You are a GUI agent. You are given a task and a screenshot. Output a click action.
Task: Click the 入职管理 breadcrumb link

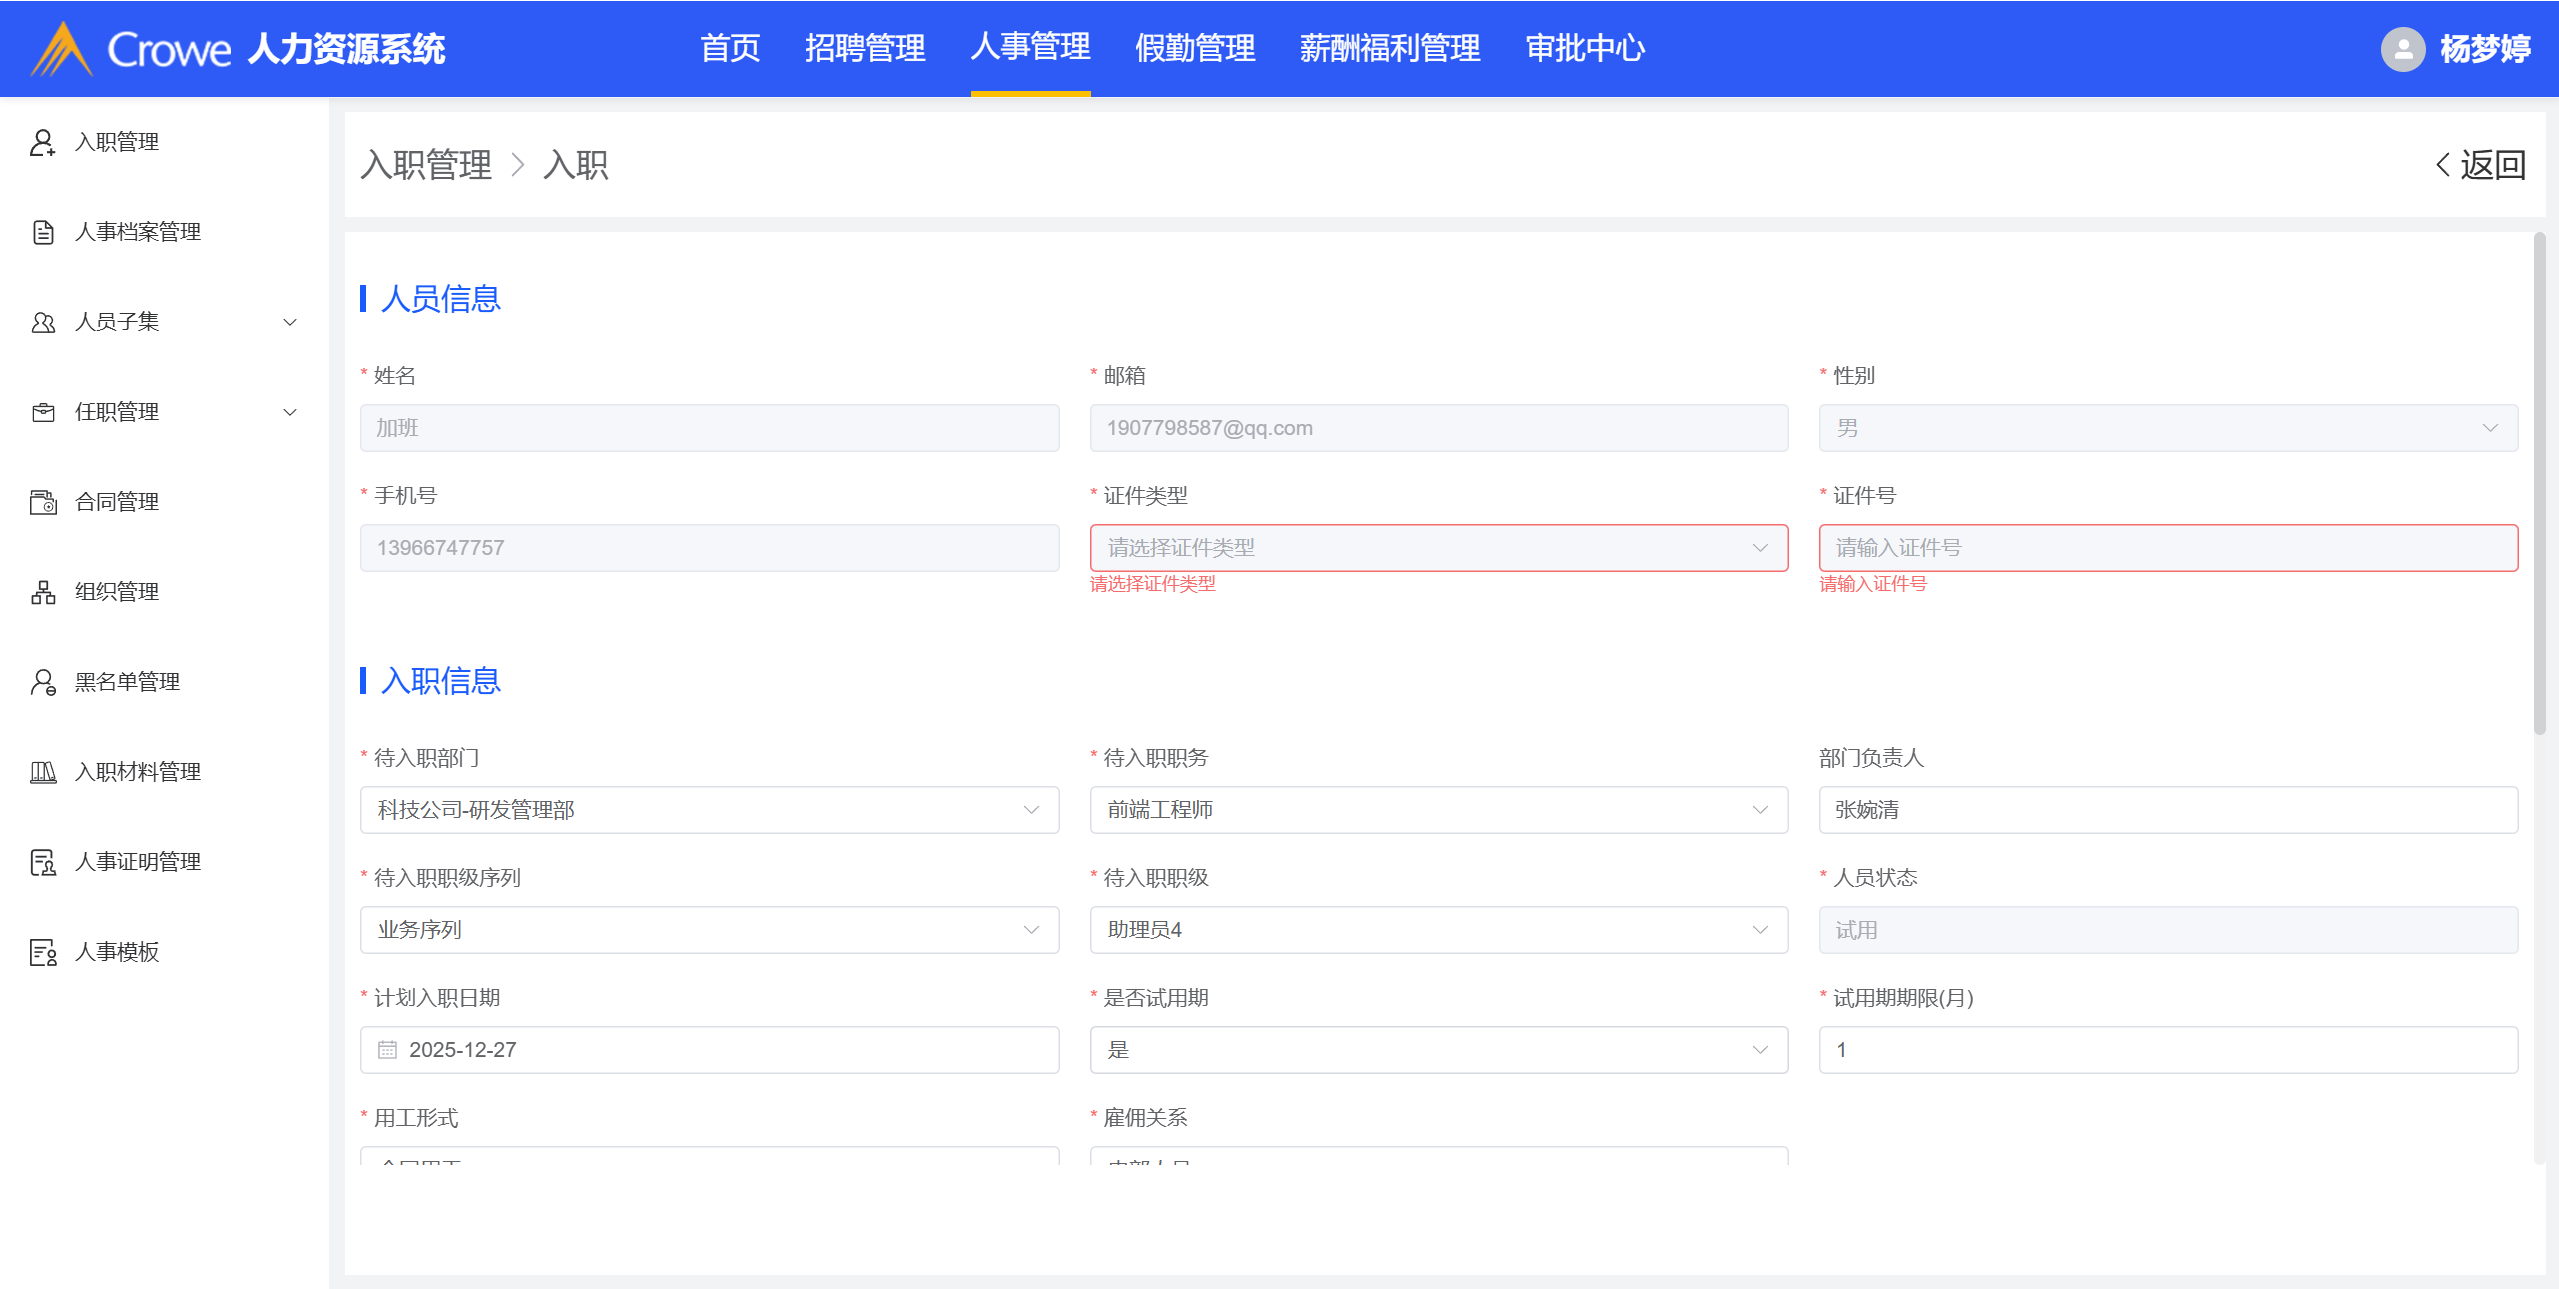coord(426,165)
